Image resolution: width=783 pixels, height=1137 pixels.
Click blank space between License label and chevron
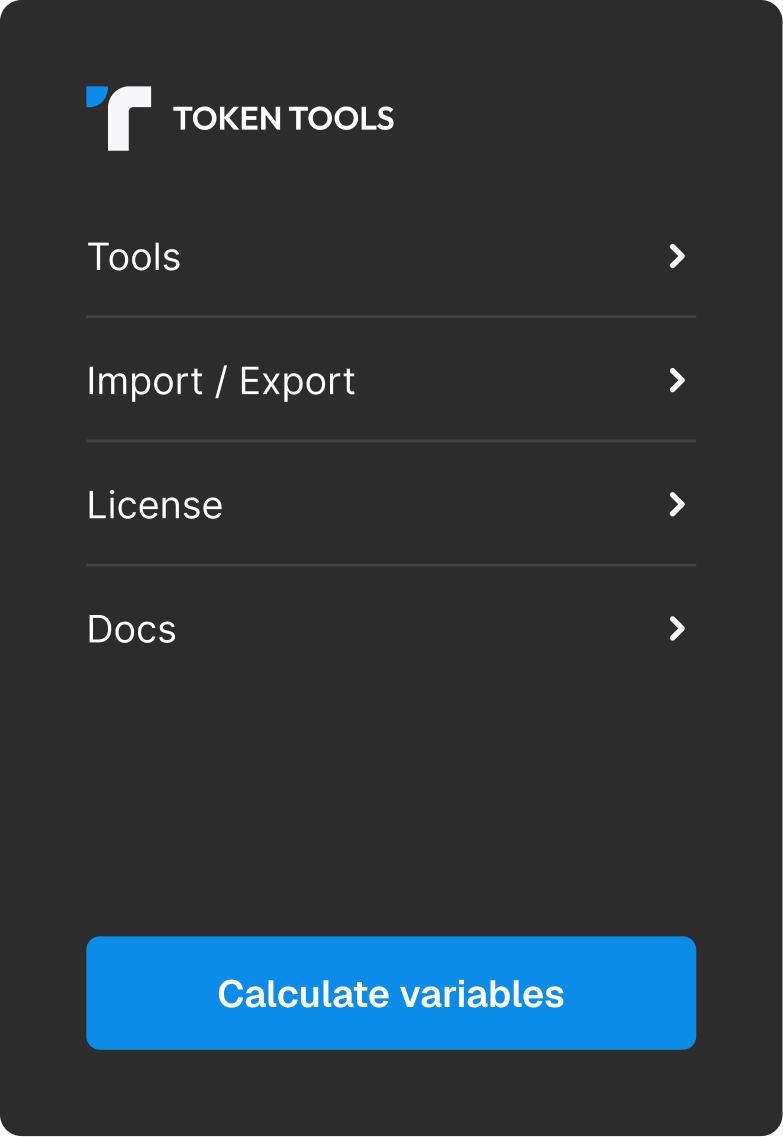tap(440, 505)
